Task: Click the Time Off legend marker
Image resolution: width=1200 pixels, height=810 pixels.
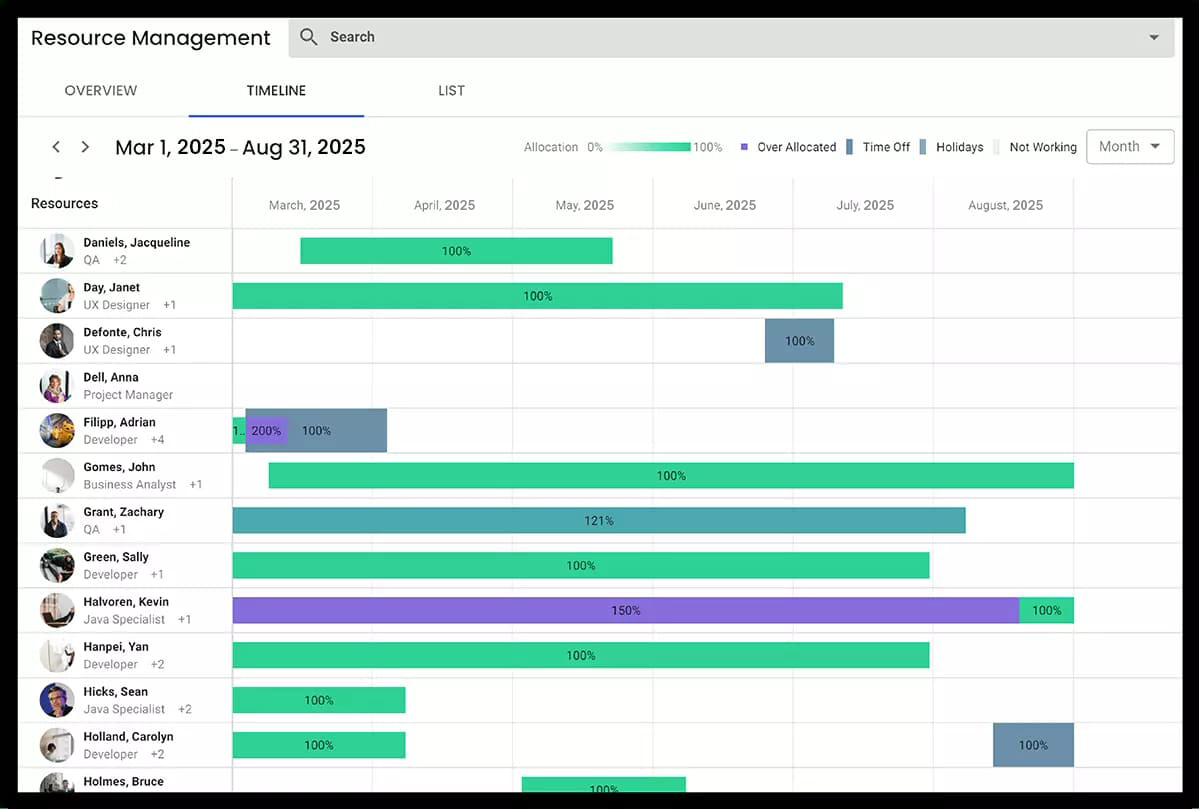Action: click(851, 146)
